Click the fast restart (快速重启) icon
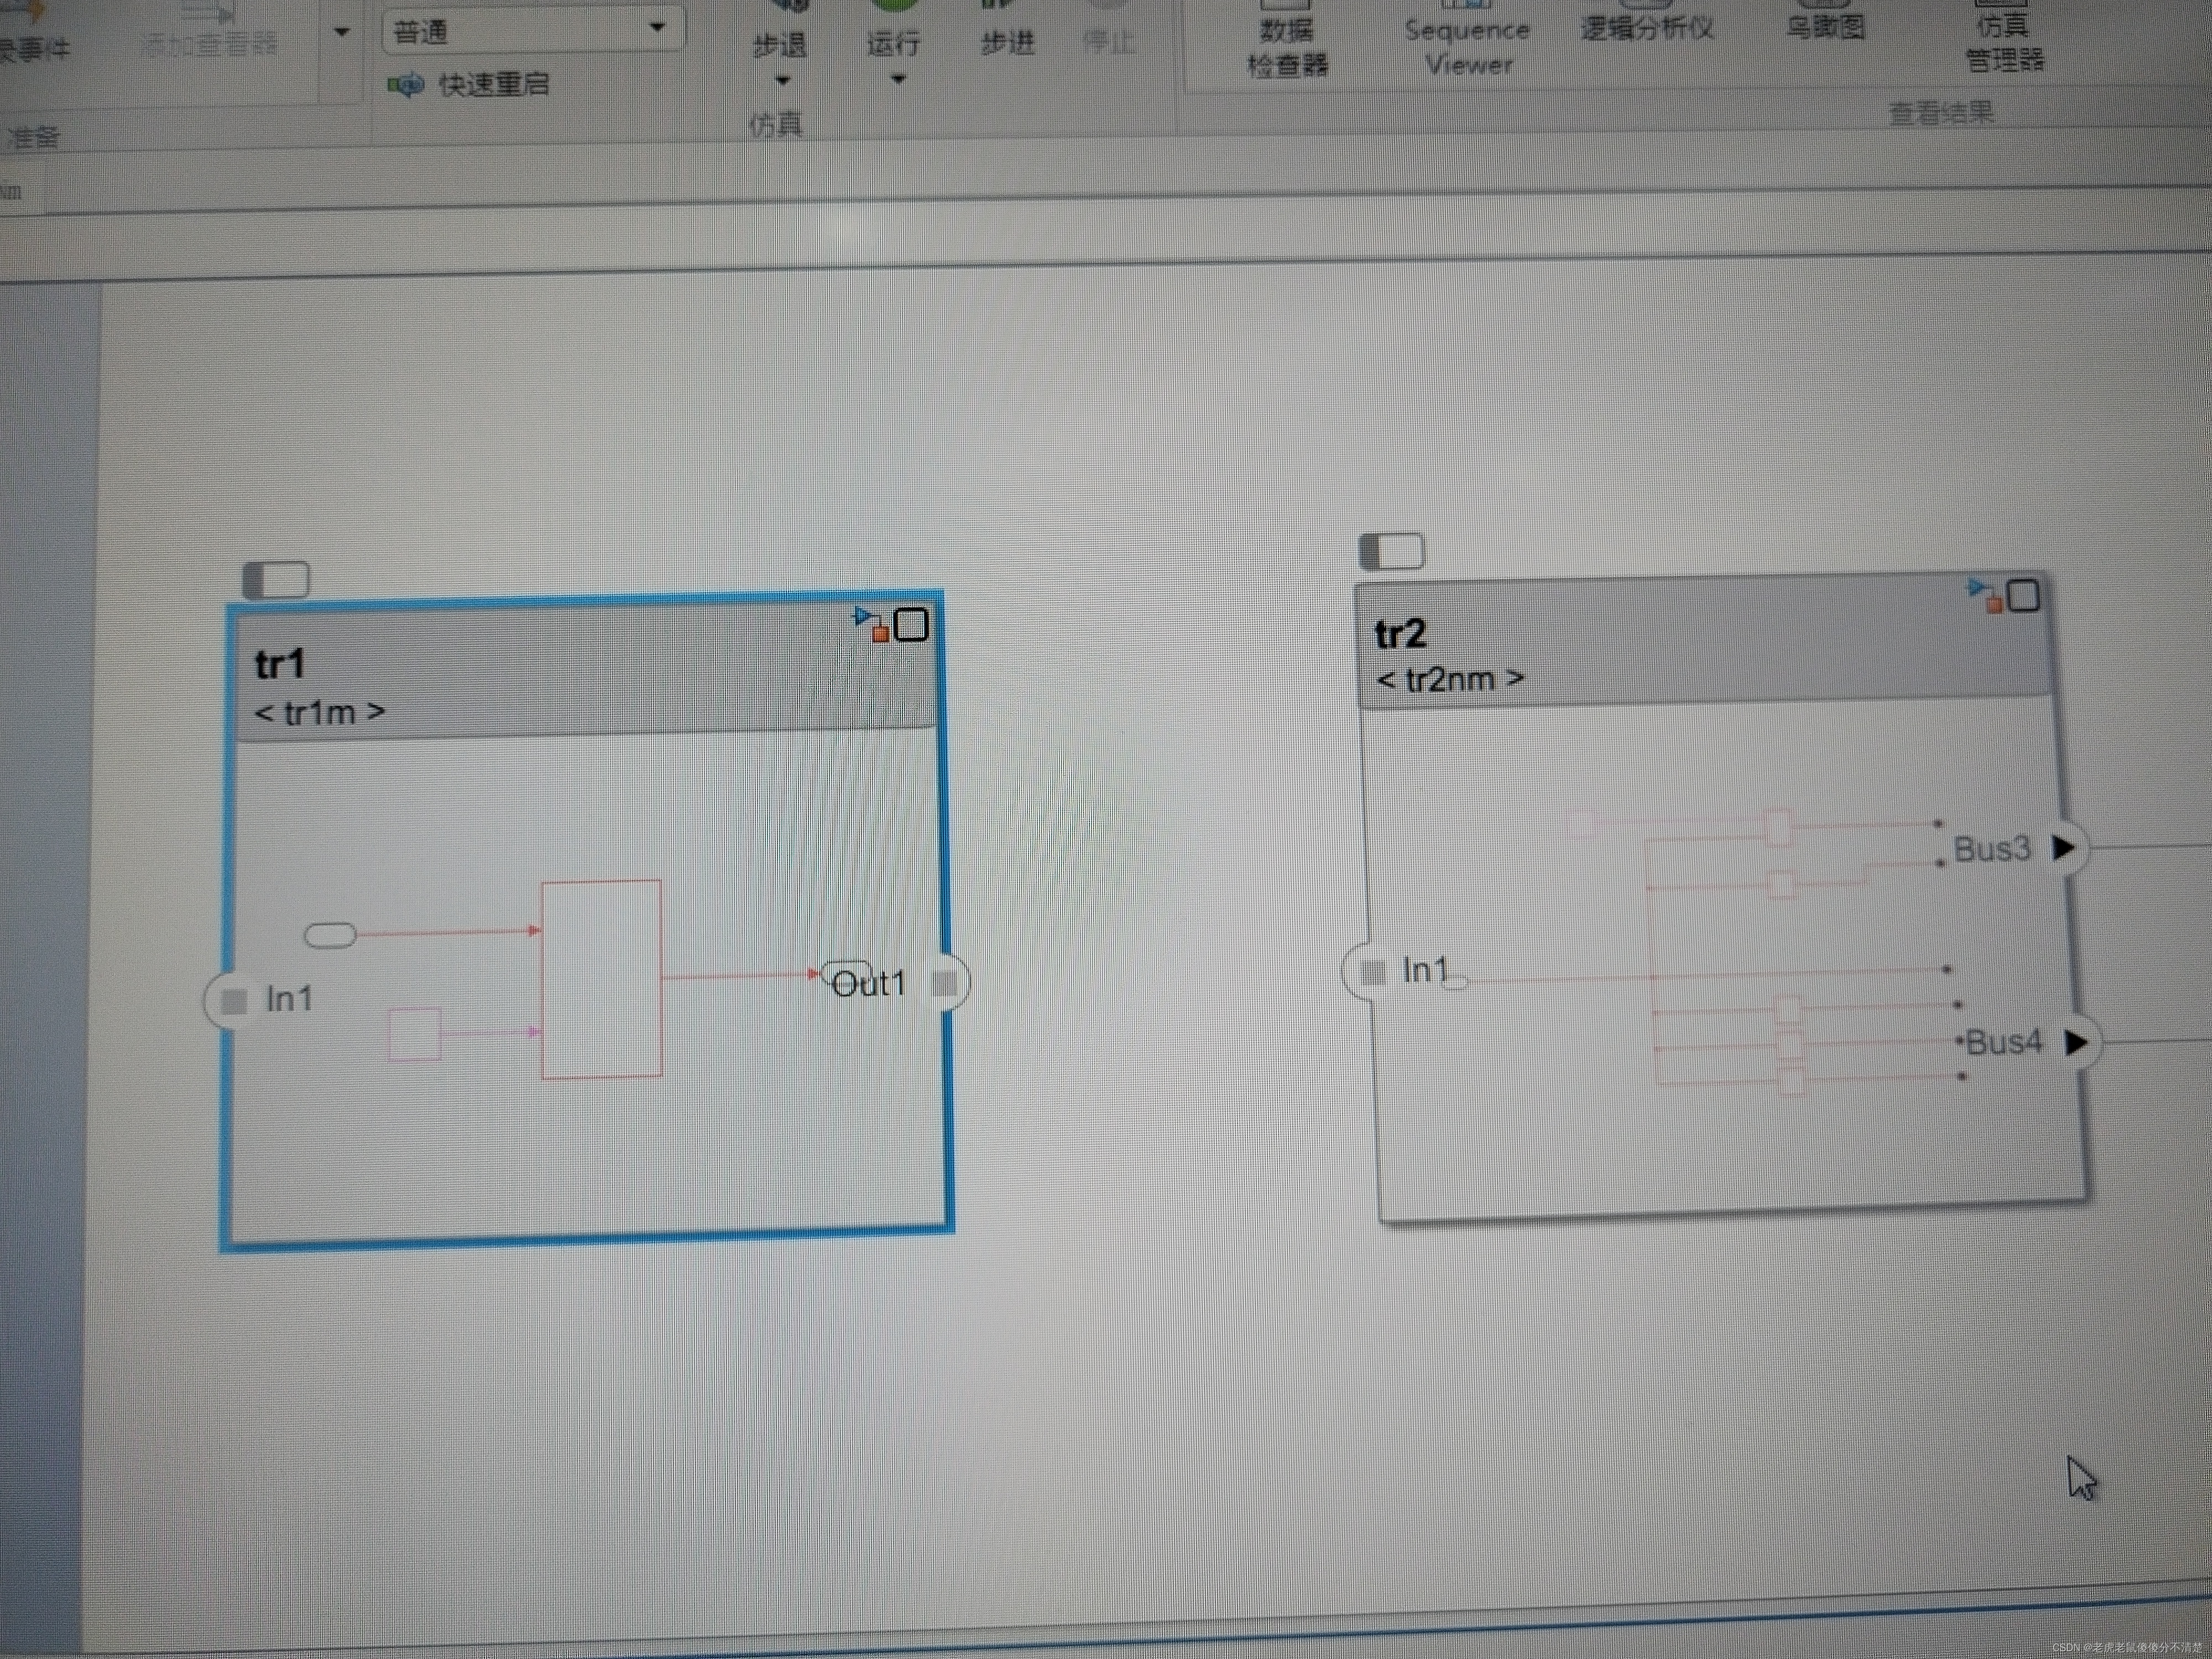The width and height of the screenshot is (2212, 1659). (x=406, y=85)
